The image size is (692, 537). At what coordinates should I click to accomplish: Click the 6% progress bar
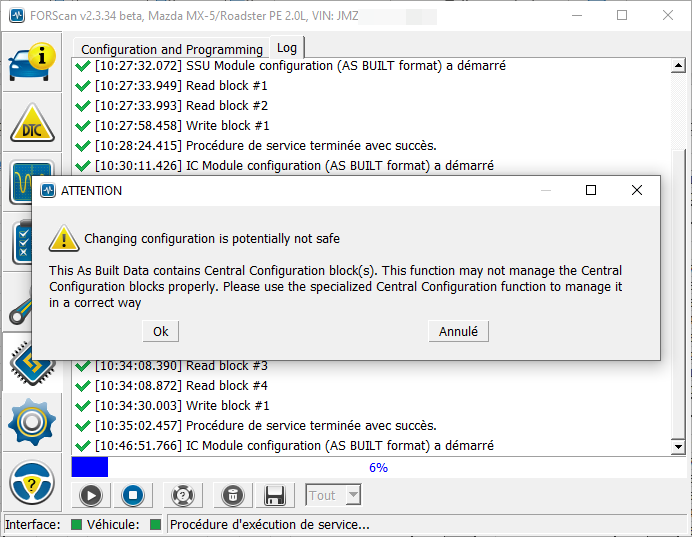(x=378, y=467)
